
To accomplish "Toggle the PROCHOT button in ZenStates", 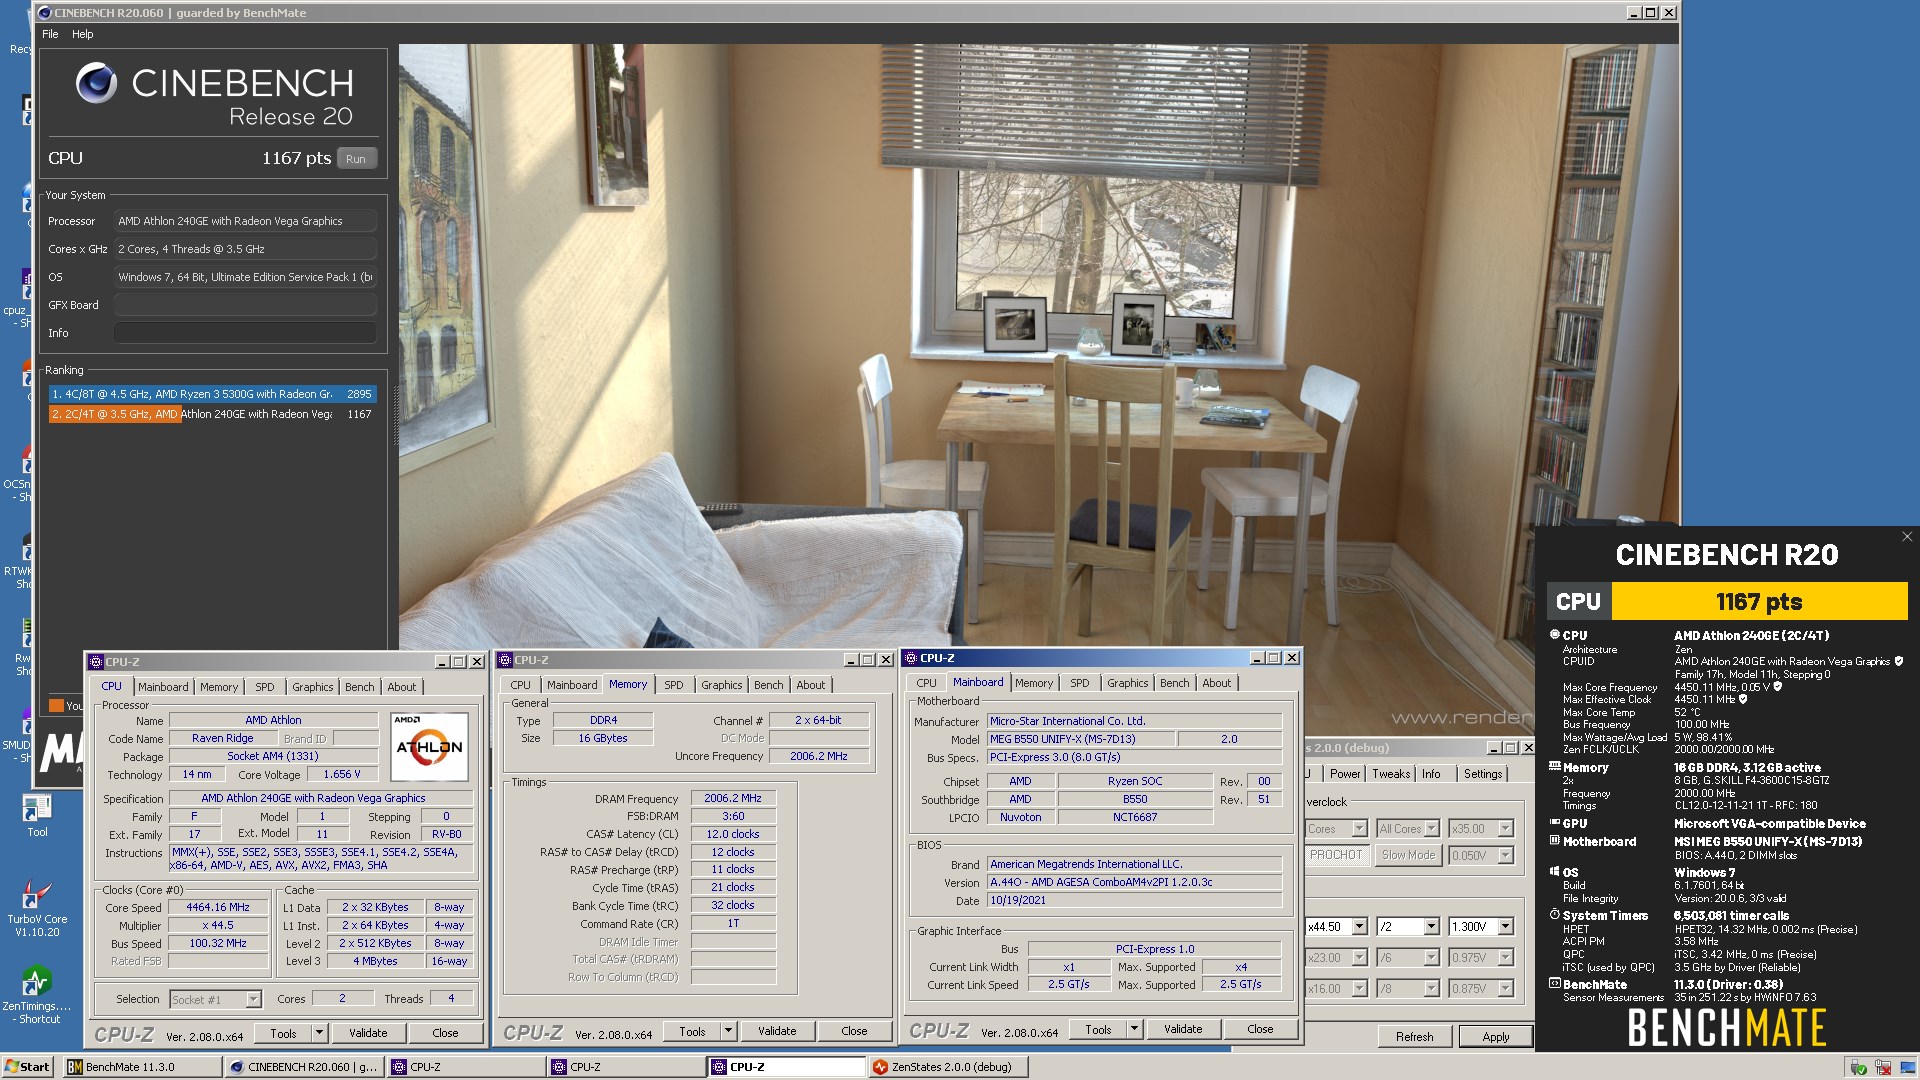I will coord(1336,855).
